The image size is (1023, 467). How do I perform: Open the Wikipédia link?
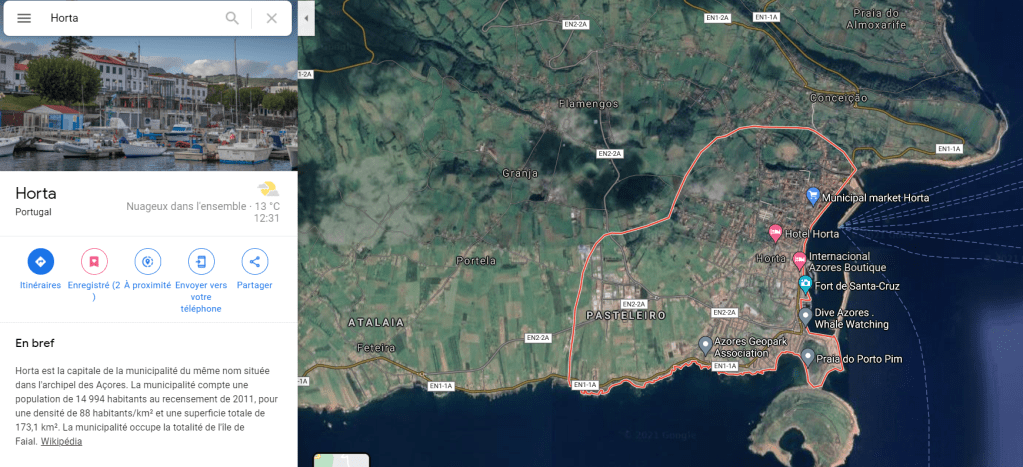click(61, 441)
